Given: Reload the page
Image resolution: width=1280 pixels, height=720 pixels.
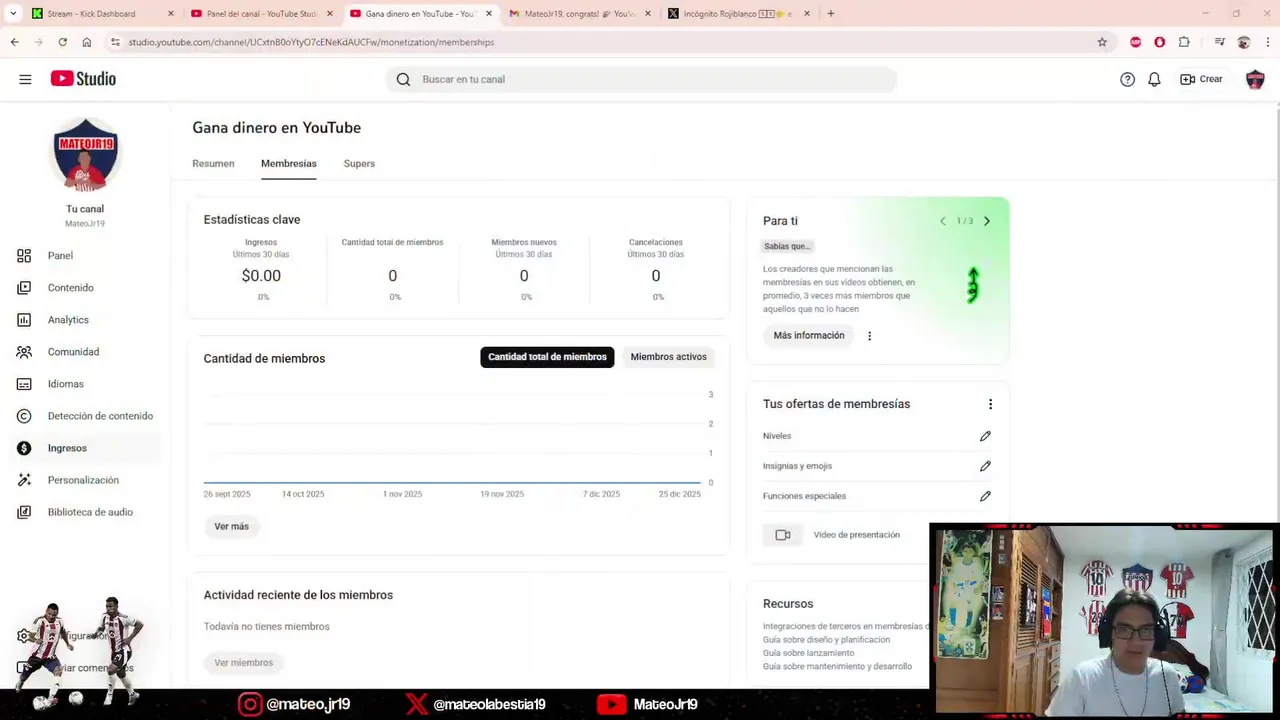Looking at the screenshot, I should click(62, 42).
